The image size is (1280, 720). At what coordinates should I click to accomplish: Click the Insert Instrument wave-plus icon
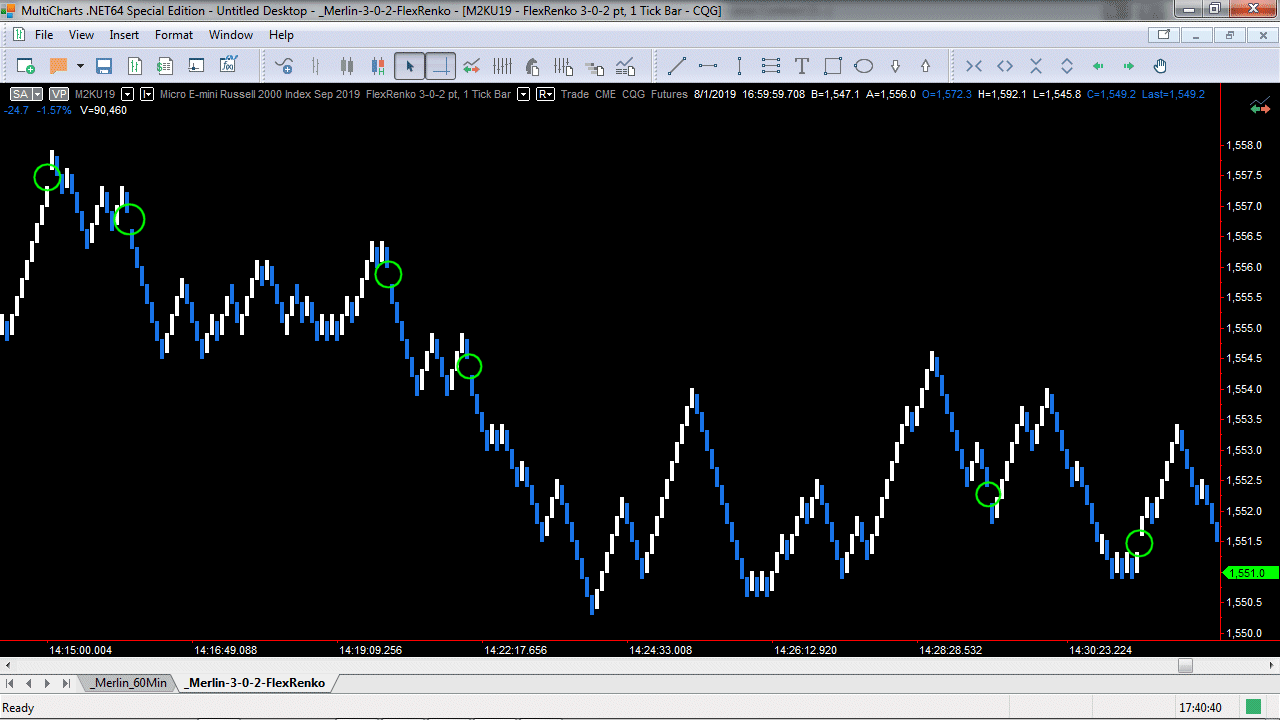point(284,66)
